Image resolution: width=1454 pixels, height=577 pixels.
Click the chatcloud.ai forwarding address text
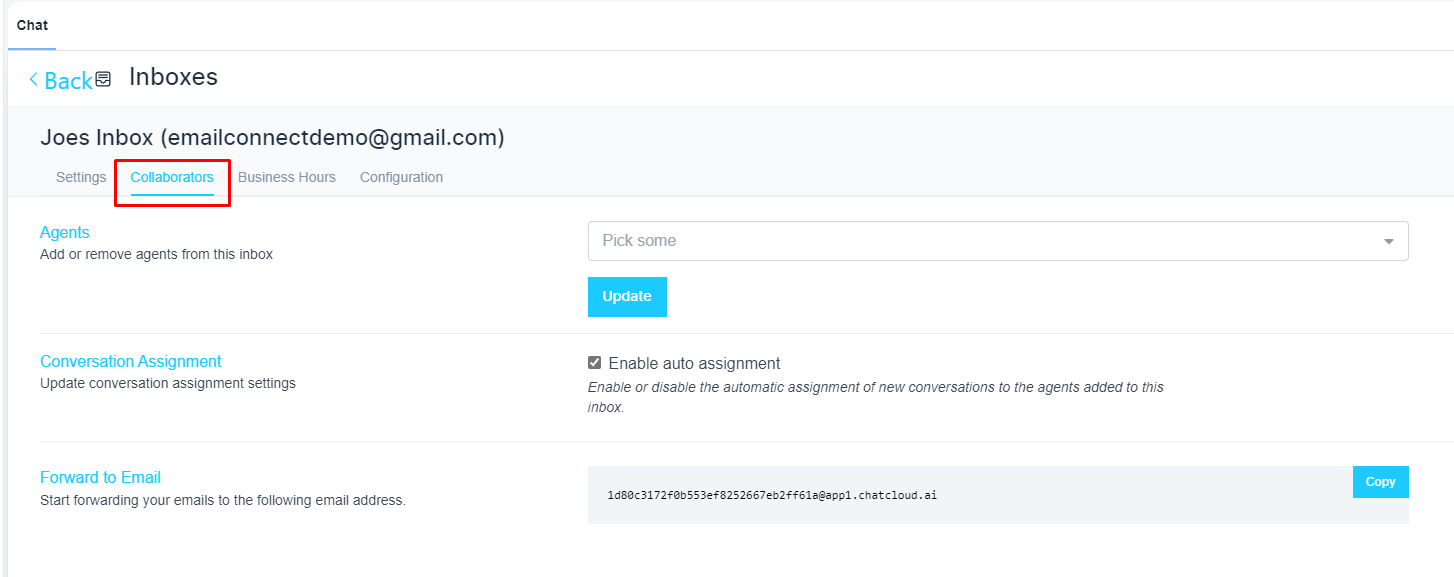(771, 495)
